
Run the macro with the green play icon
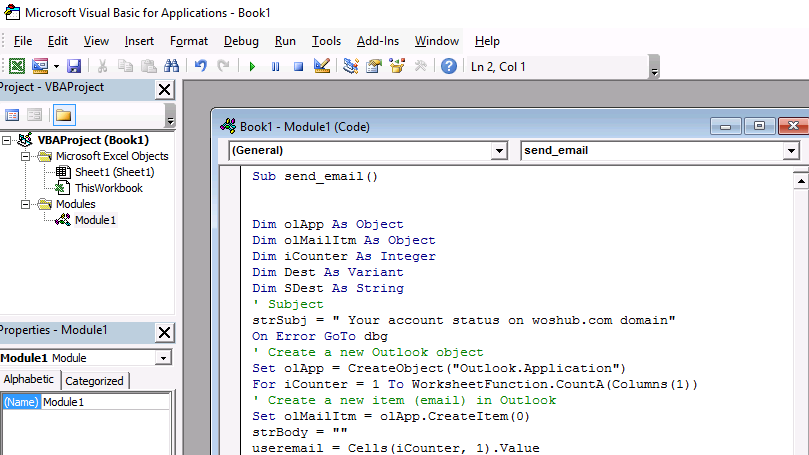pos(252,67)
